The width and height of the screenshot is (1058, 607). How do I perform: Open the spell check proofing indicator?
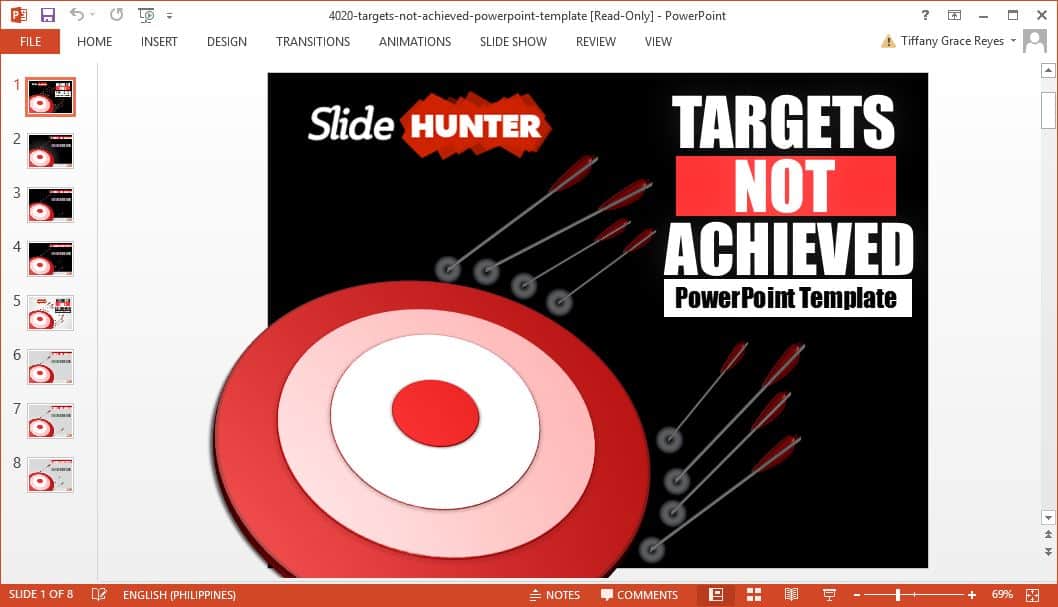[x=99, y=594]
